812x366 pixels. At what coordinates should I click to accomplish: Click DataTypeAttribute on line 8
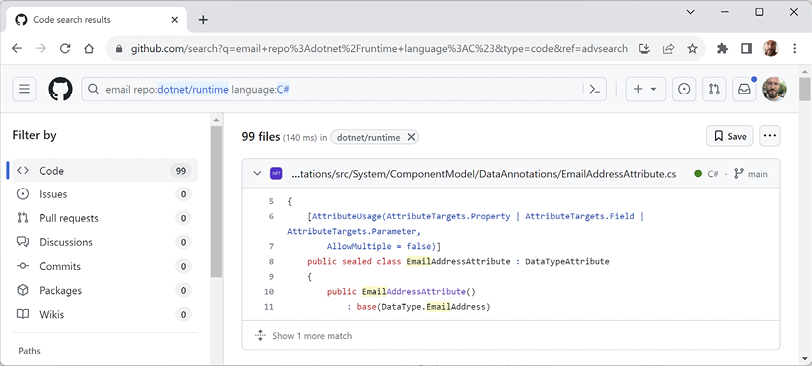[567, 261]
